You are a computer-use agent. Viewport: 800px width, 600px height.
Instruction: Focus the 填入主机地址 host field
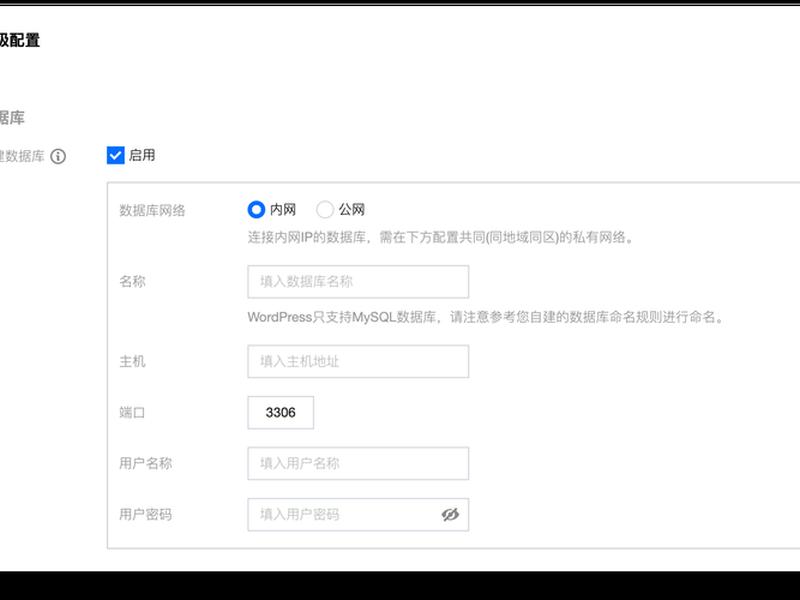(x=358, y=361)
